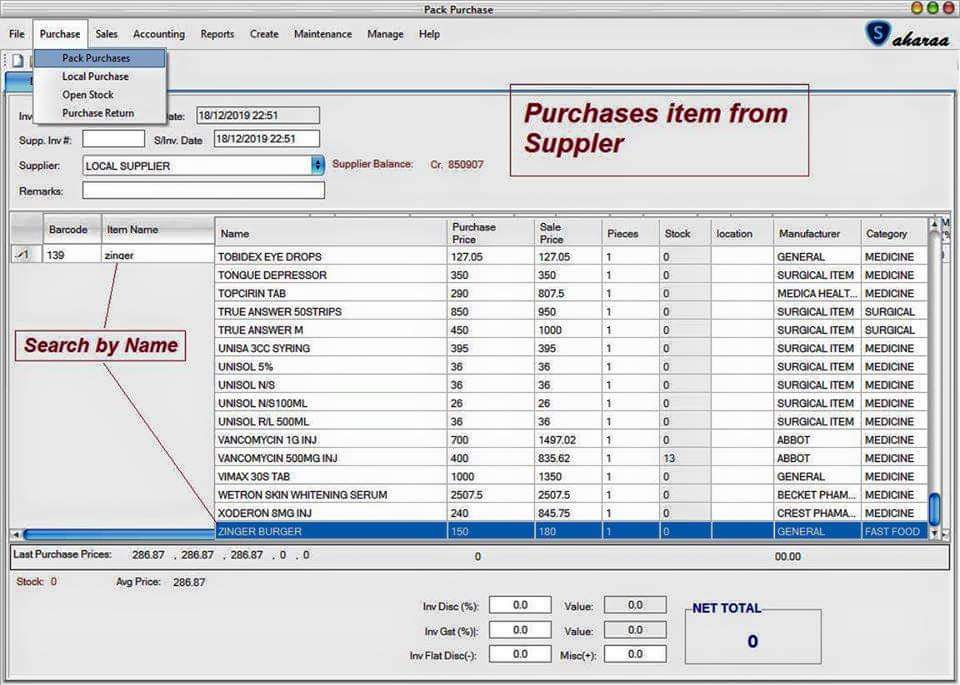This screenshot has height=685, width=960.
Task: Select the ZINGER BURGER row
Action: (572, 531)
